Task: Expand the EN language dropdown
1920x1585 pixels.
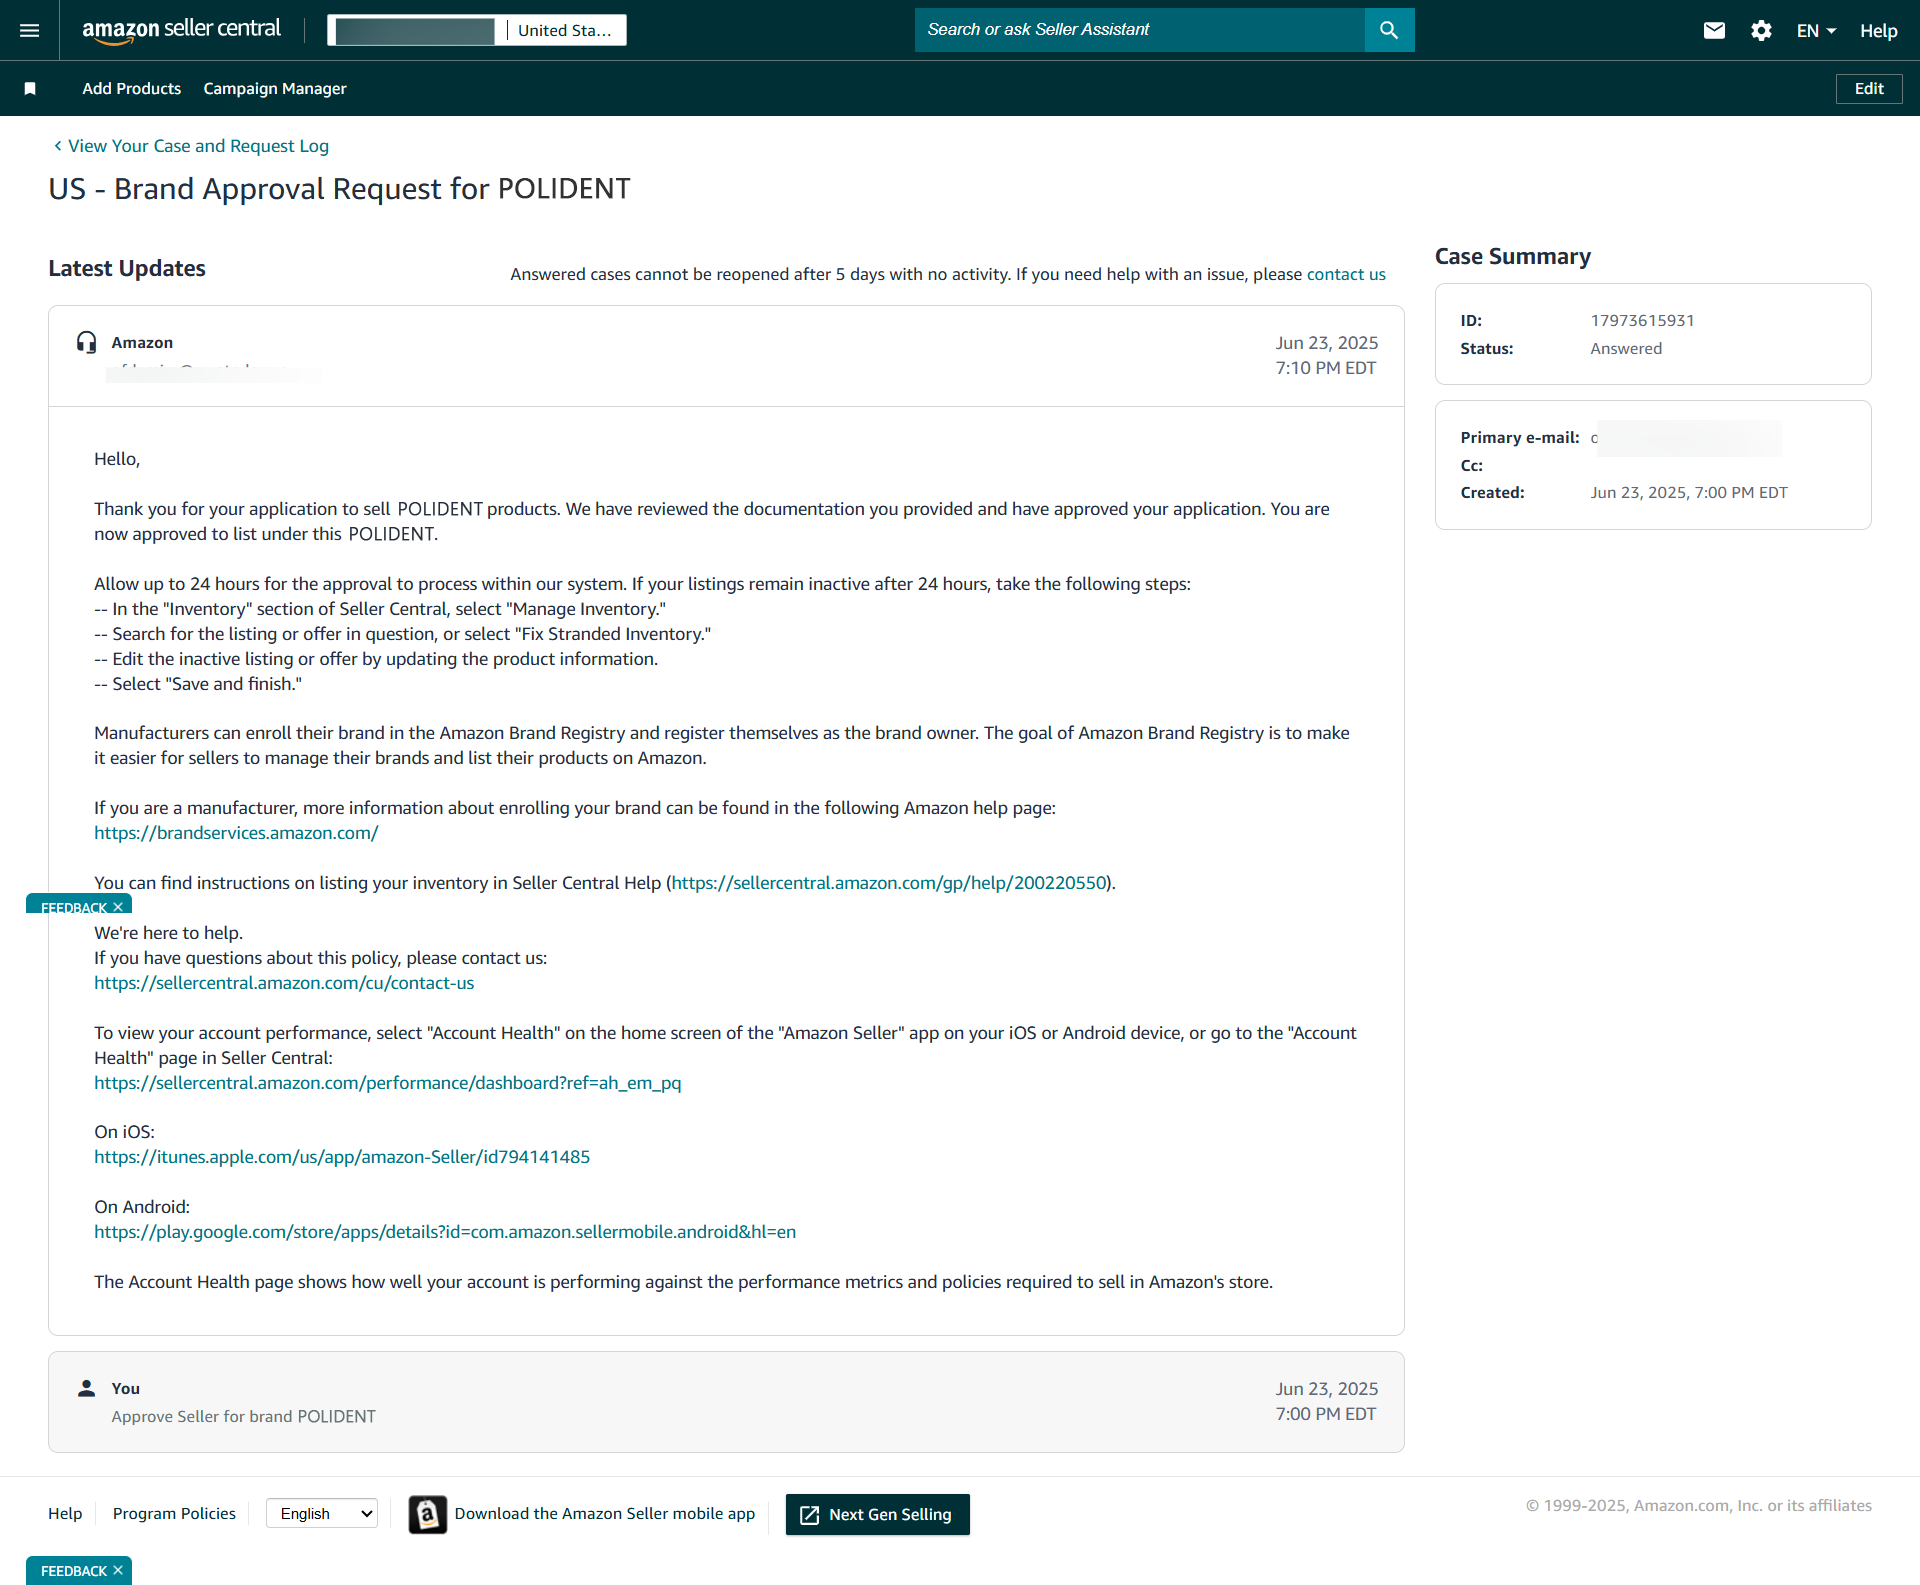Action: (1816, 31)
